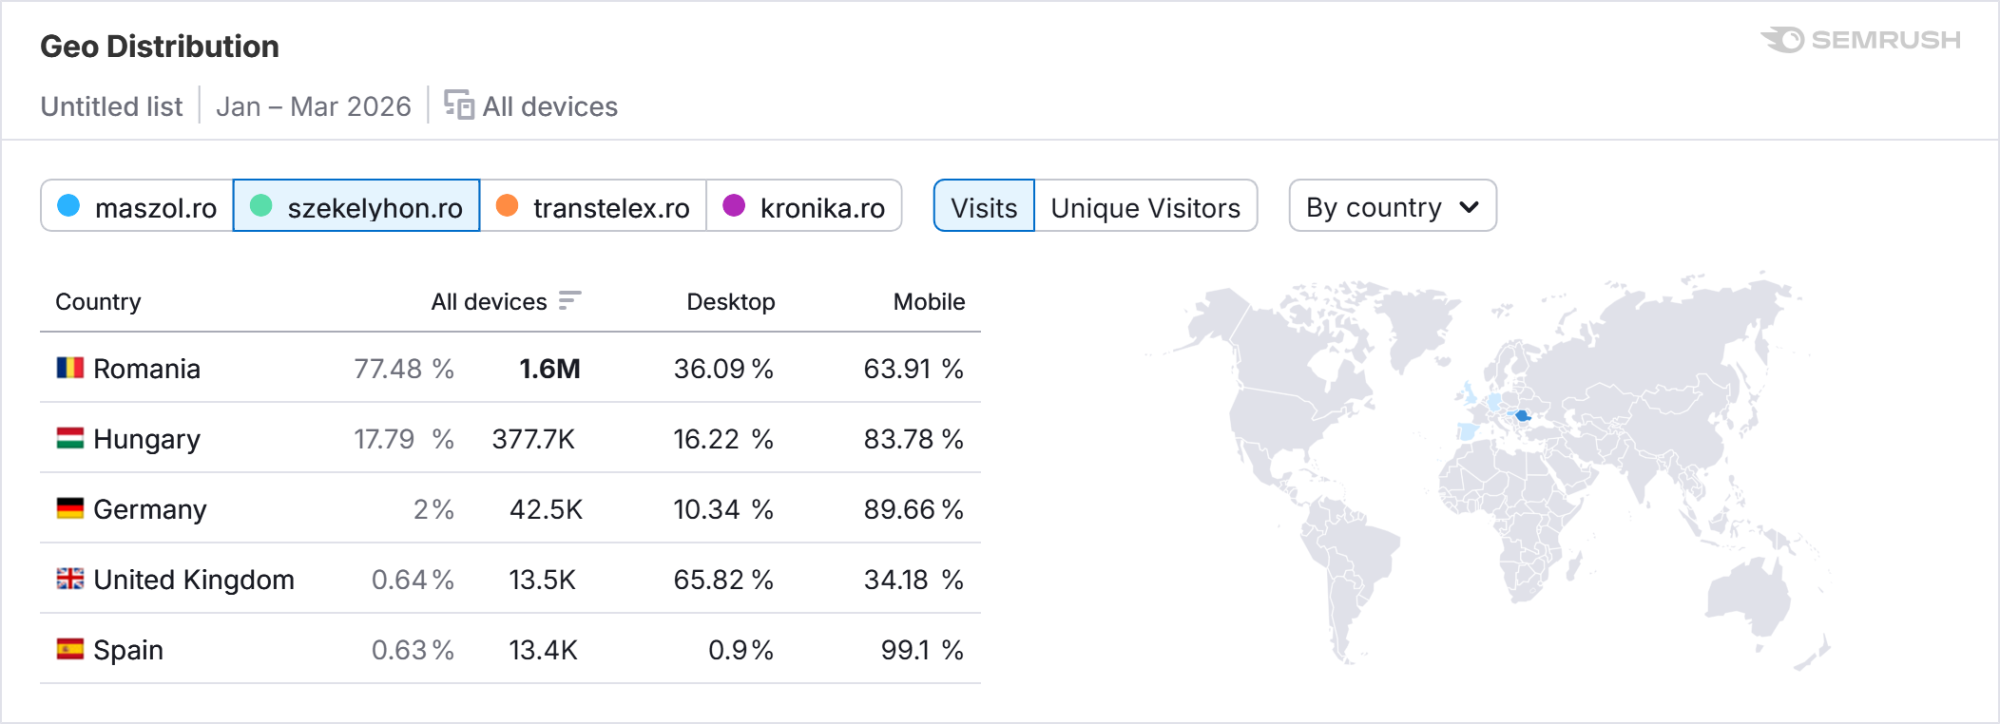Click the United Kingdom flag icon
The width and height of the screenshot is (2000, 724).
[70, 579]
